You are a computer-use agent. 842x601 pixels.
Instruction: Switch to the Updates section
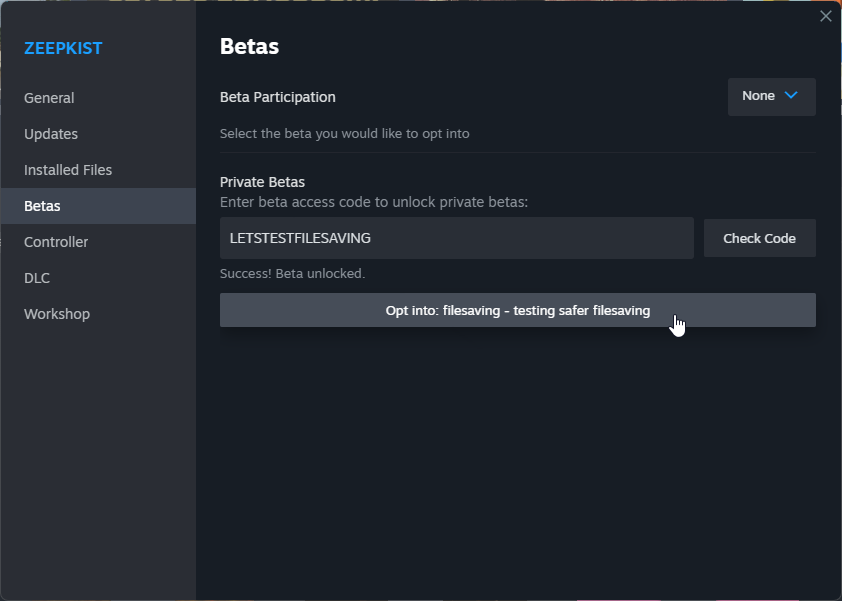(51, 134)
